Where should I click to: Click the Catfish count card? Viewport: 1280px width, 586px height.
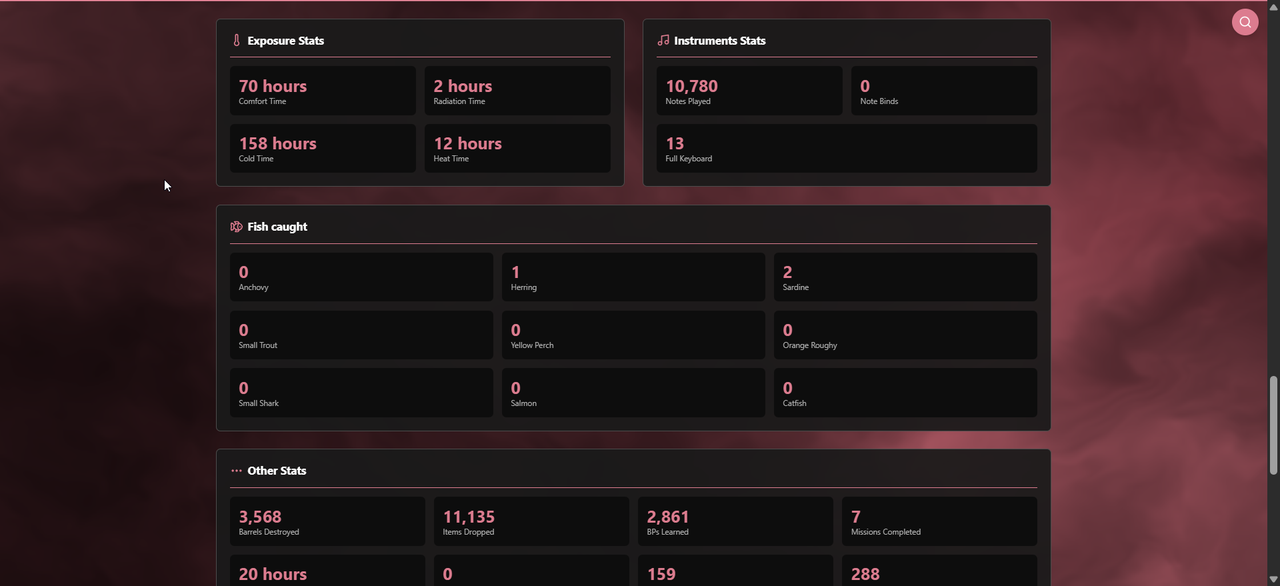click(x=905, y=393)
